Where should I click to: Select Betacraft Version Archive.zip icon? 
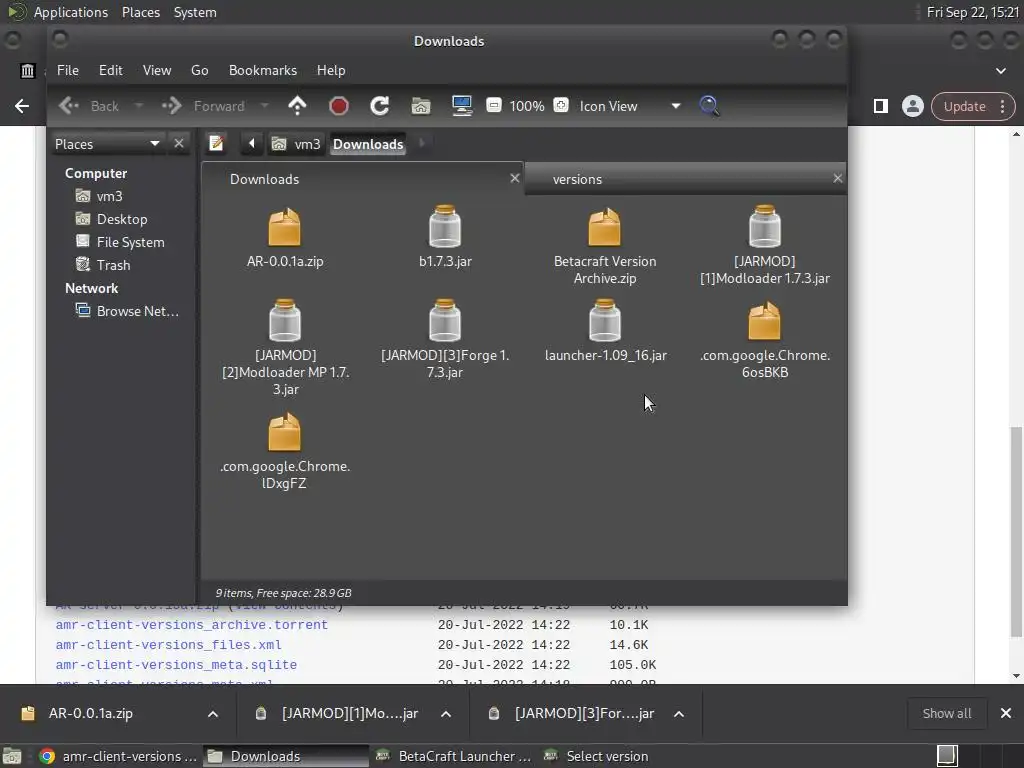click(x=605, y=227)
